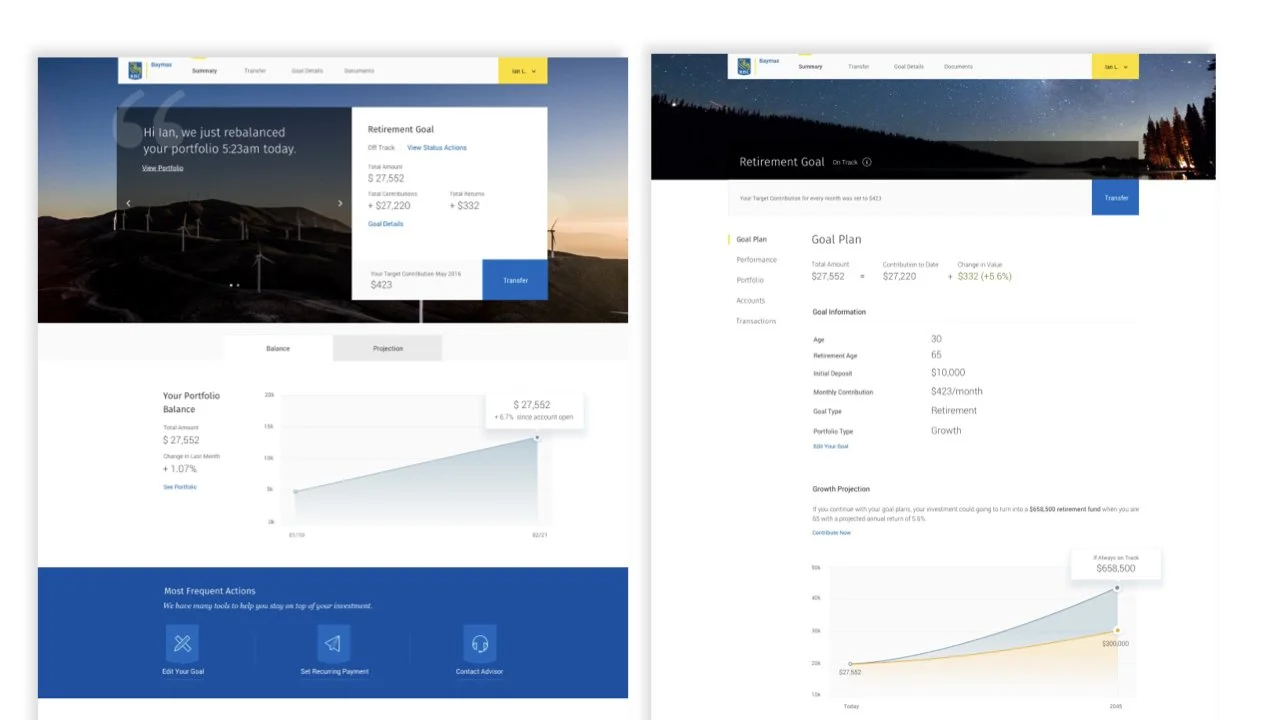Click the + $27,220 total contributions value

389,206
